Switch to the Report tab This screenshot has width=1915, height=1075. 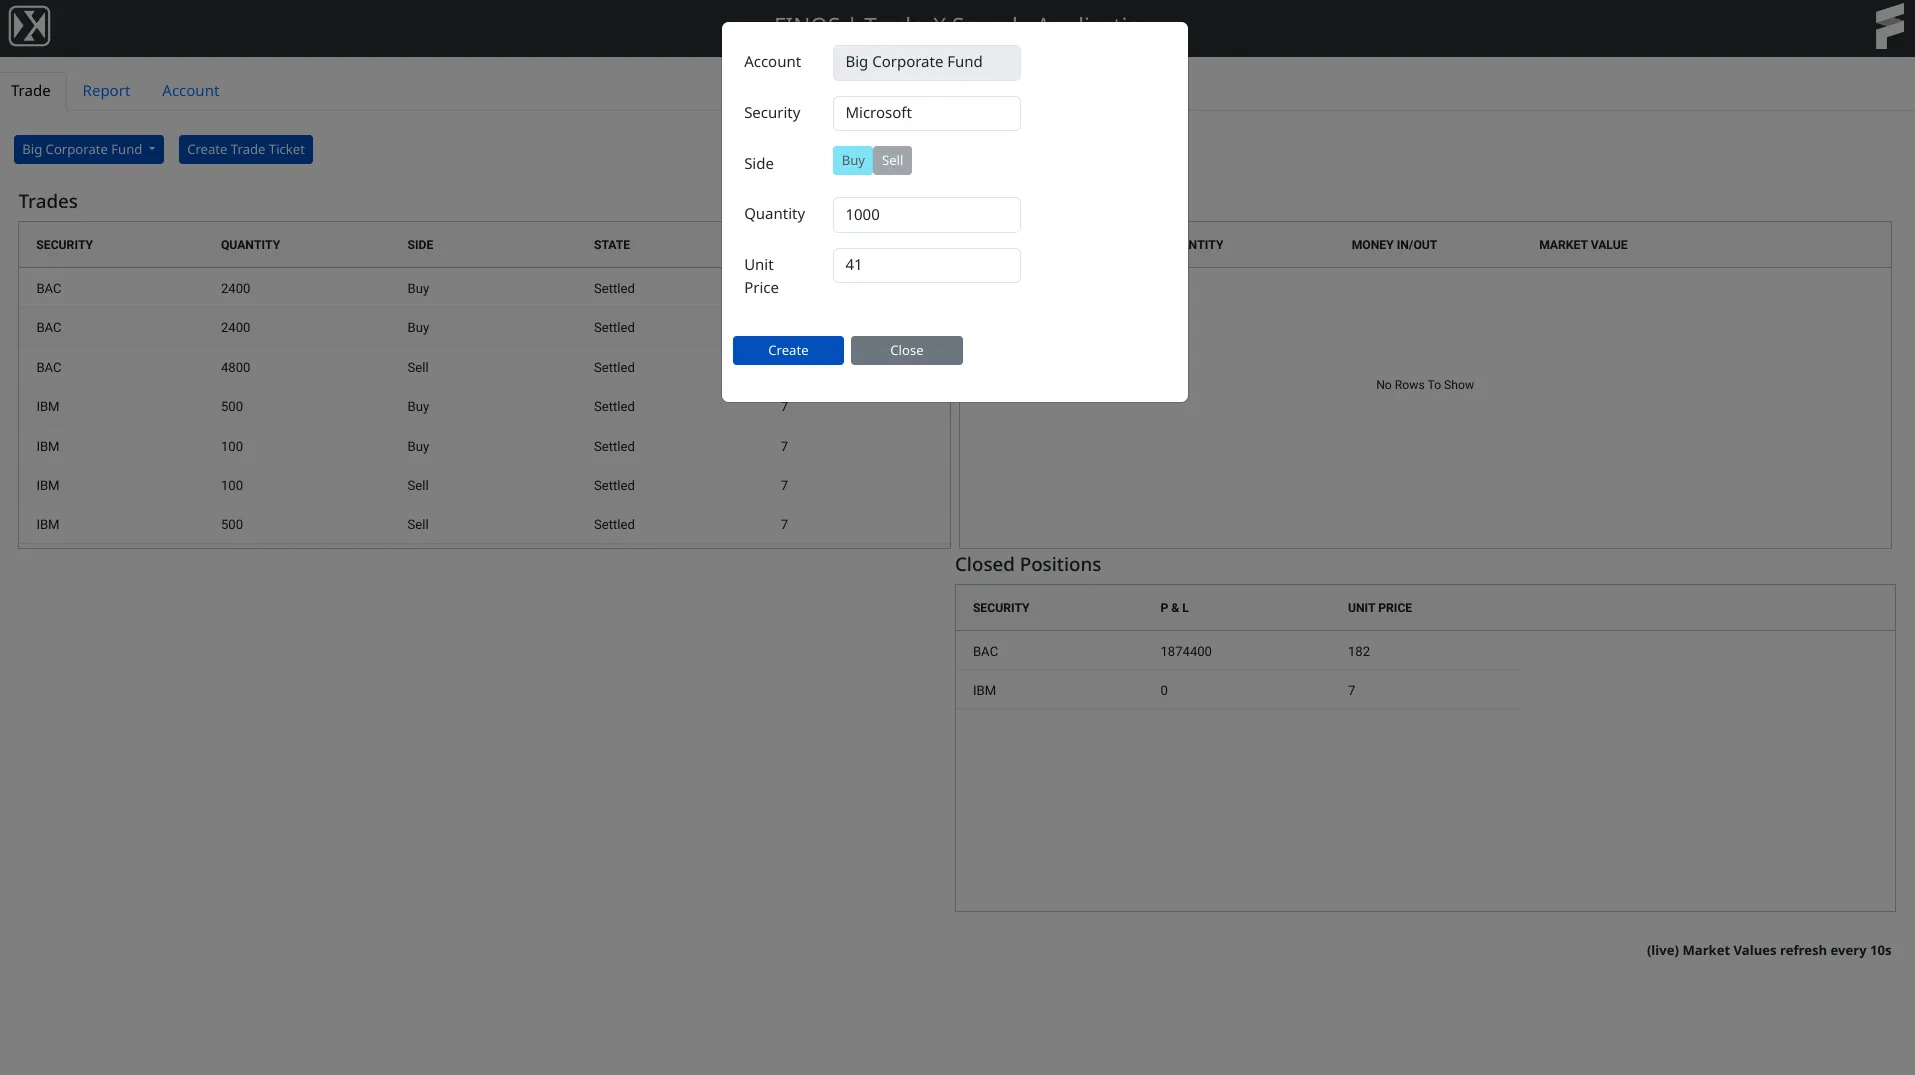click(x=106, y=90)
